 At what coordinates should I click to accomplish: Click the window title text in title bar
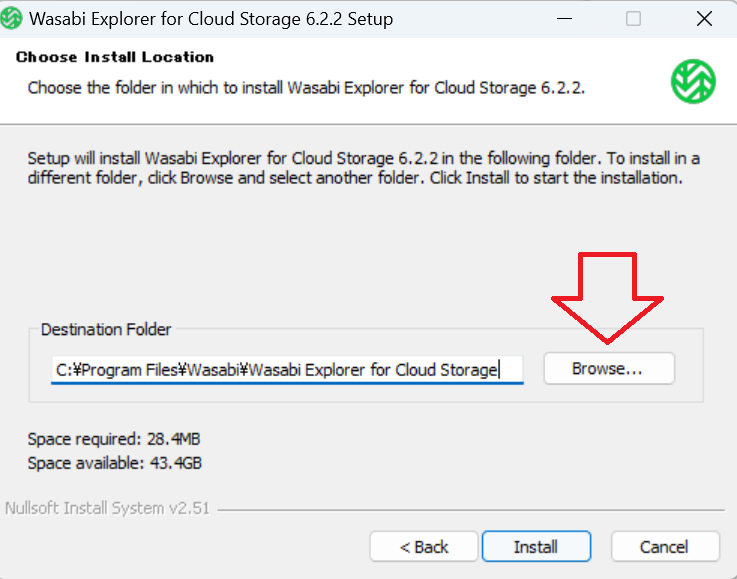click(211, 19)
